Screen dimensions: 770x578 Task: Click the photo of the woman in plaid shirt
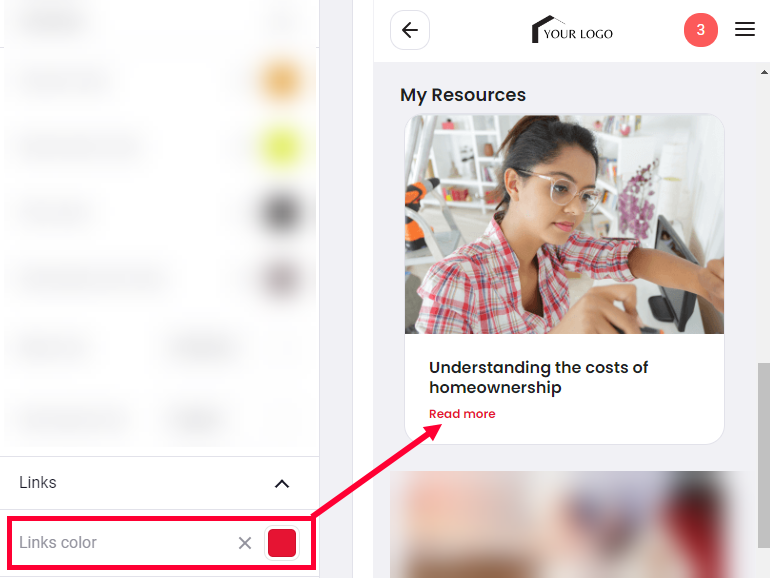coord(564,224)
